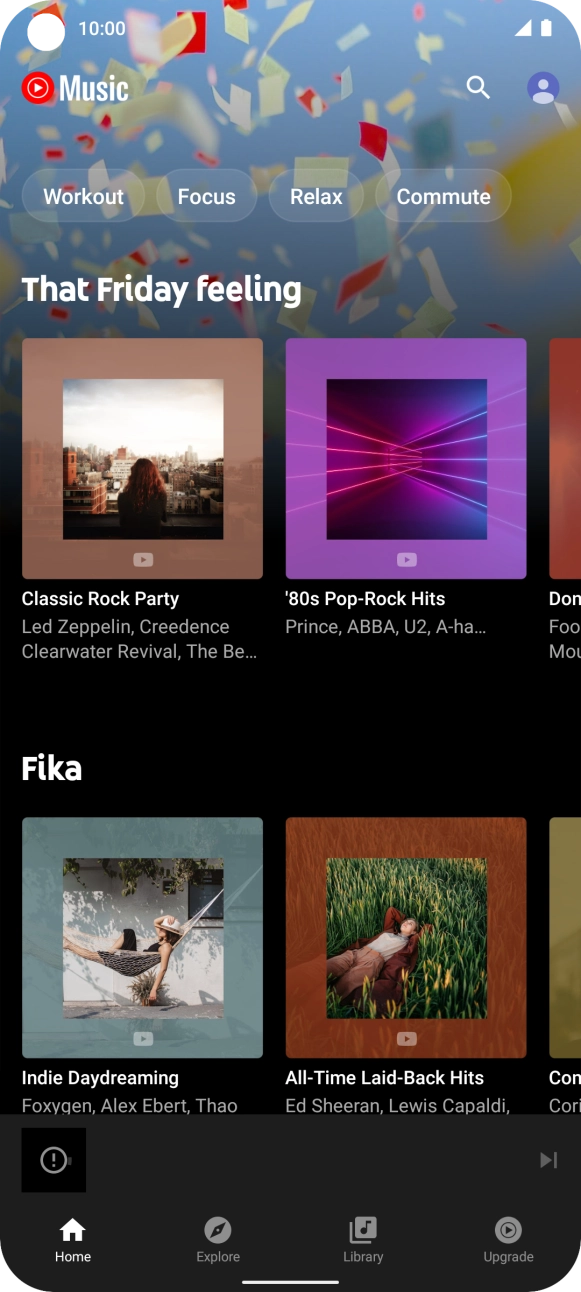
Task: Tap the Classic Rock Party title
Action: 100,599
